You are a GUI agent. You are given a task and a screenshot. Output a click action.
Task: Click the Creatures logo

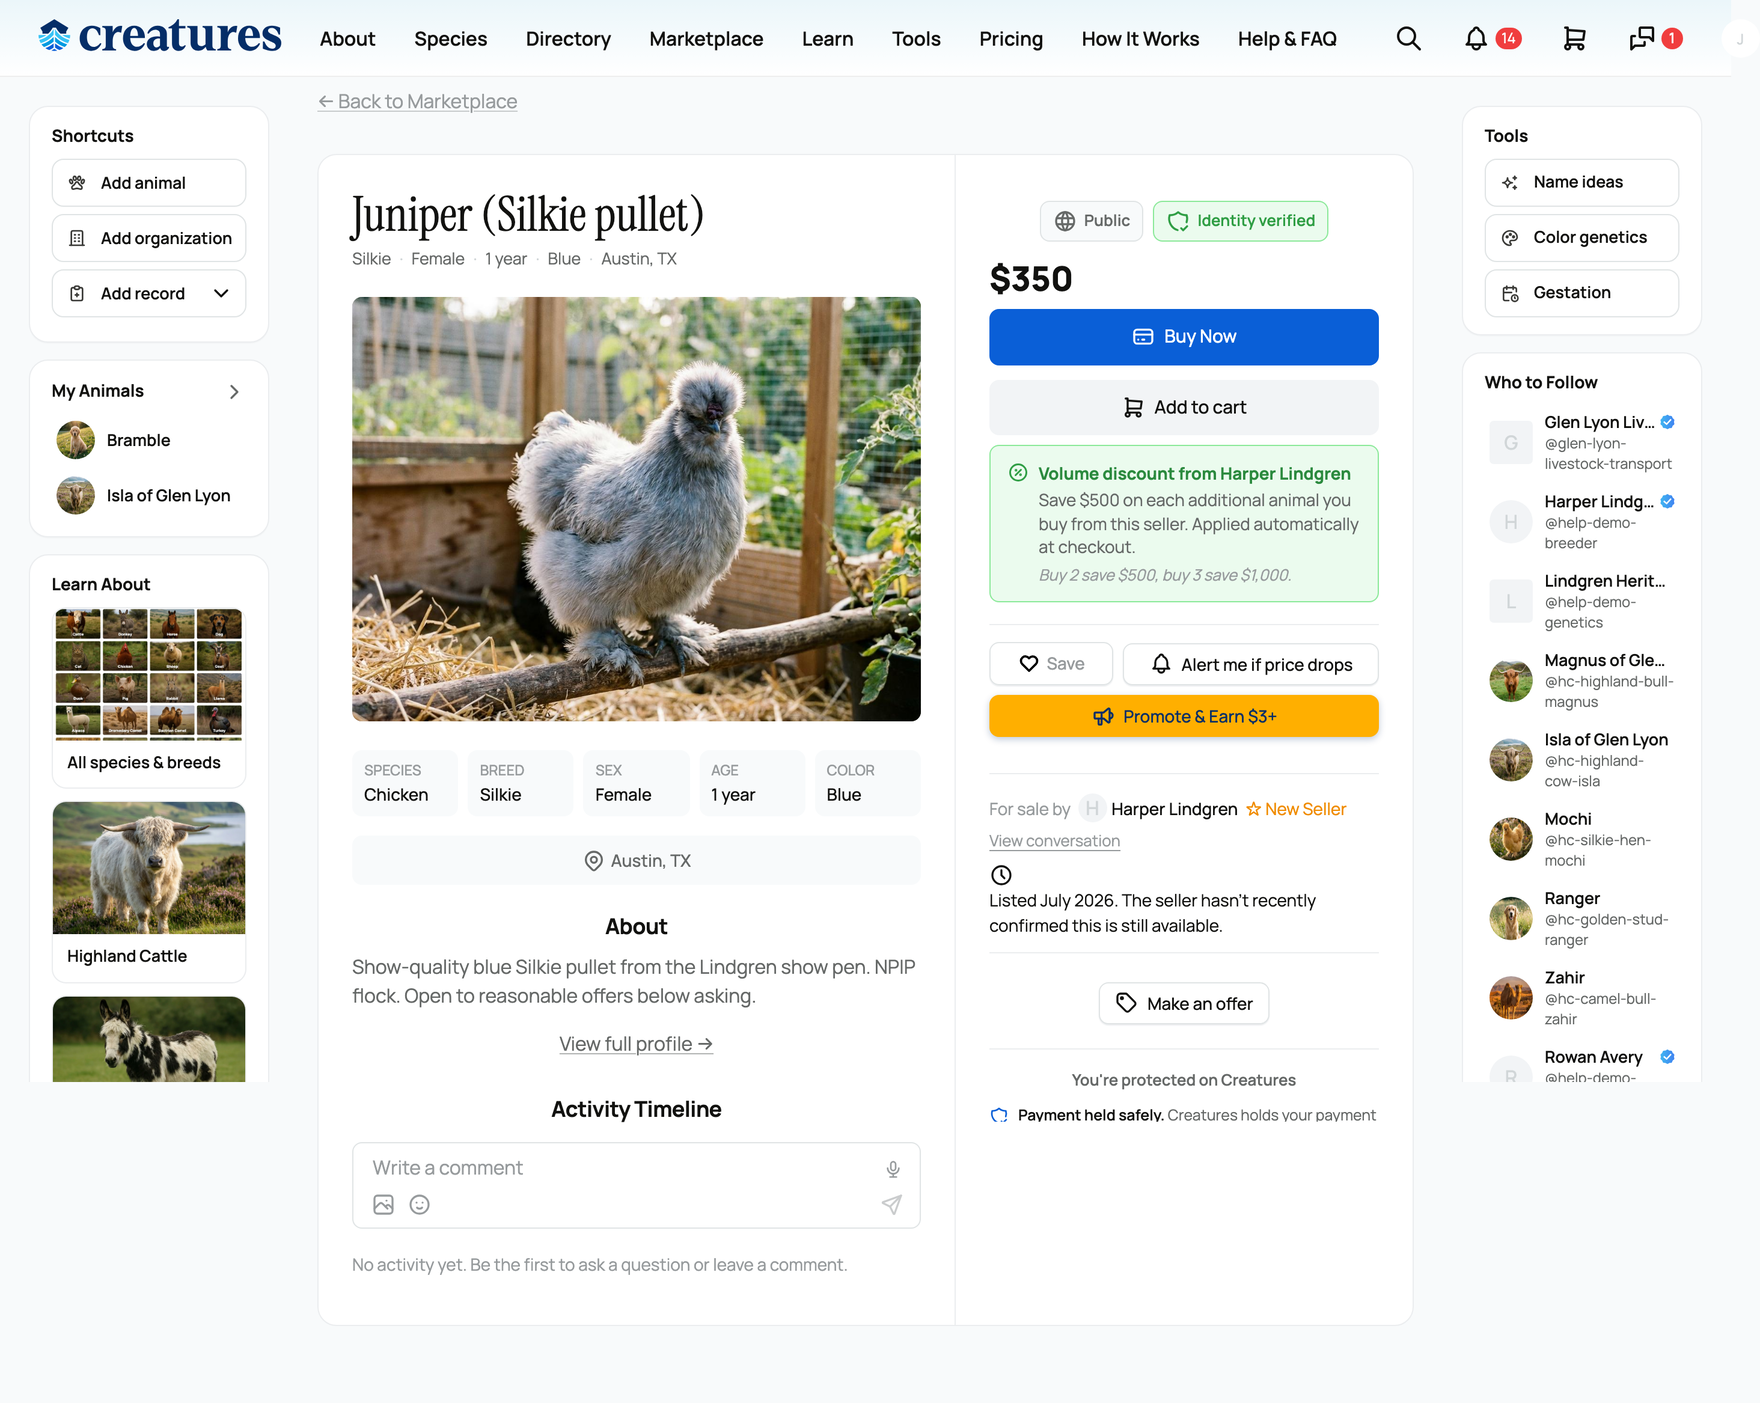coord(160,37)
